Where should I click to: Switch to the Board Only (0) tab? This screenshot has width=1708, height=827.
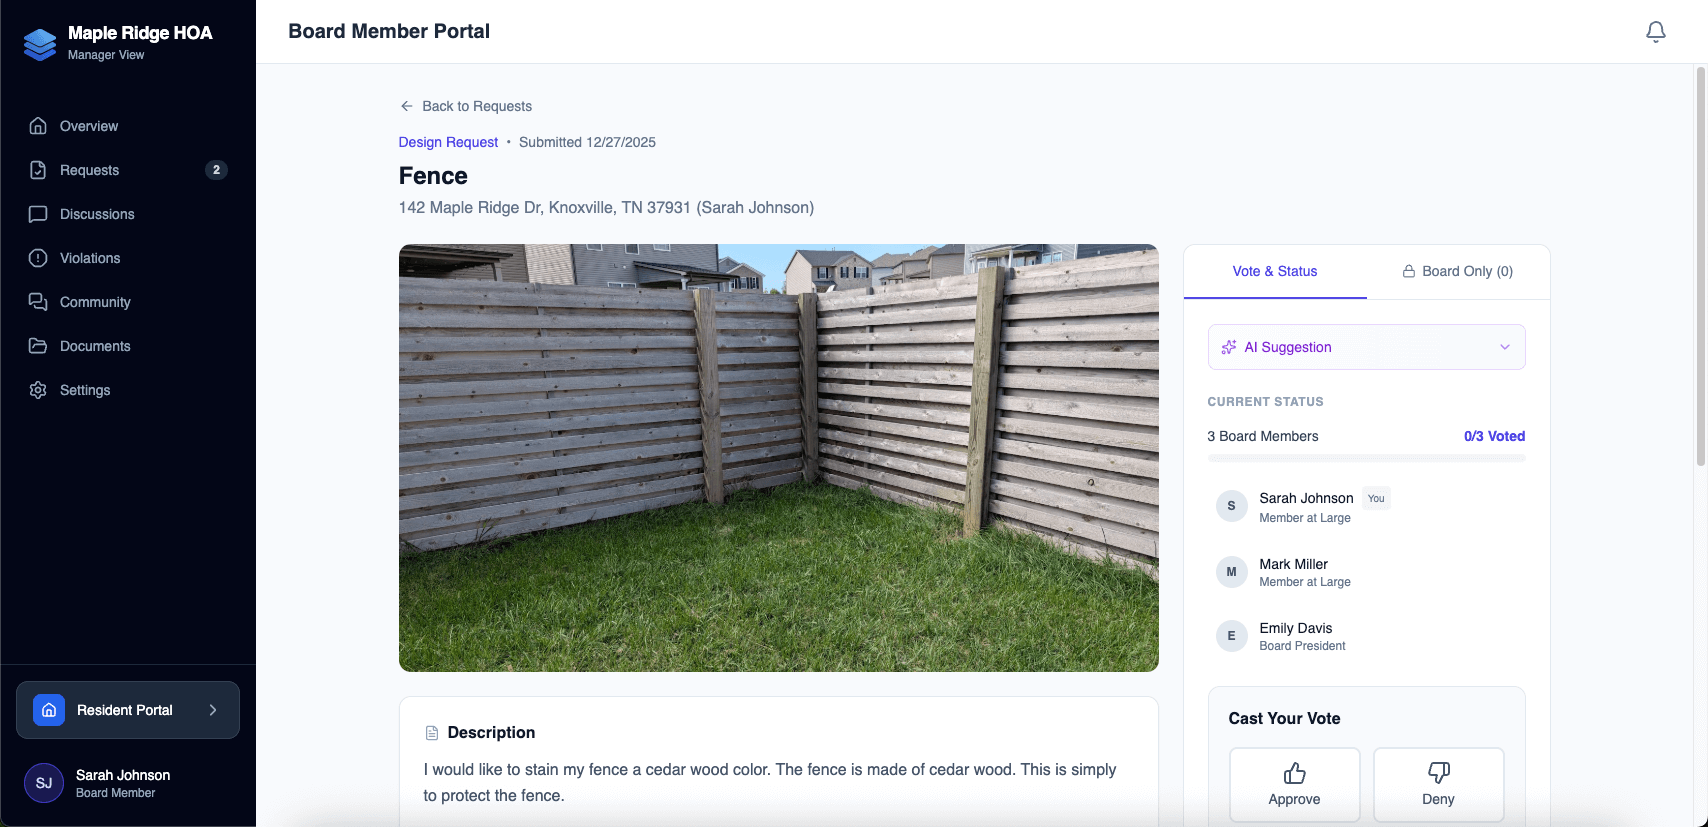pos(1458,271)
